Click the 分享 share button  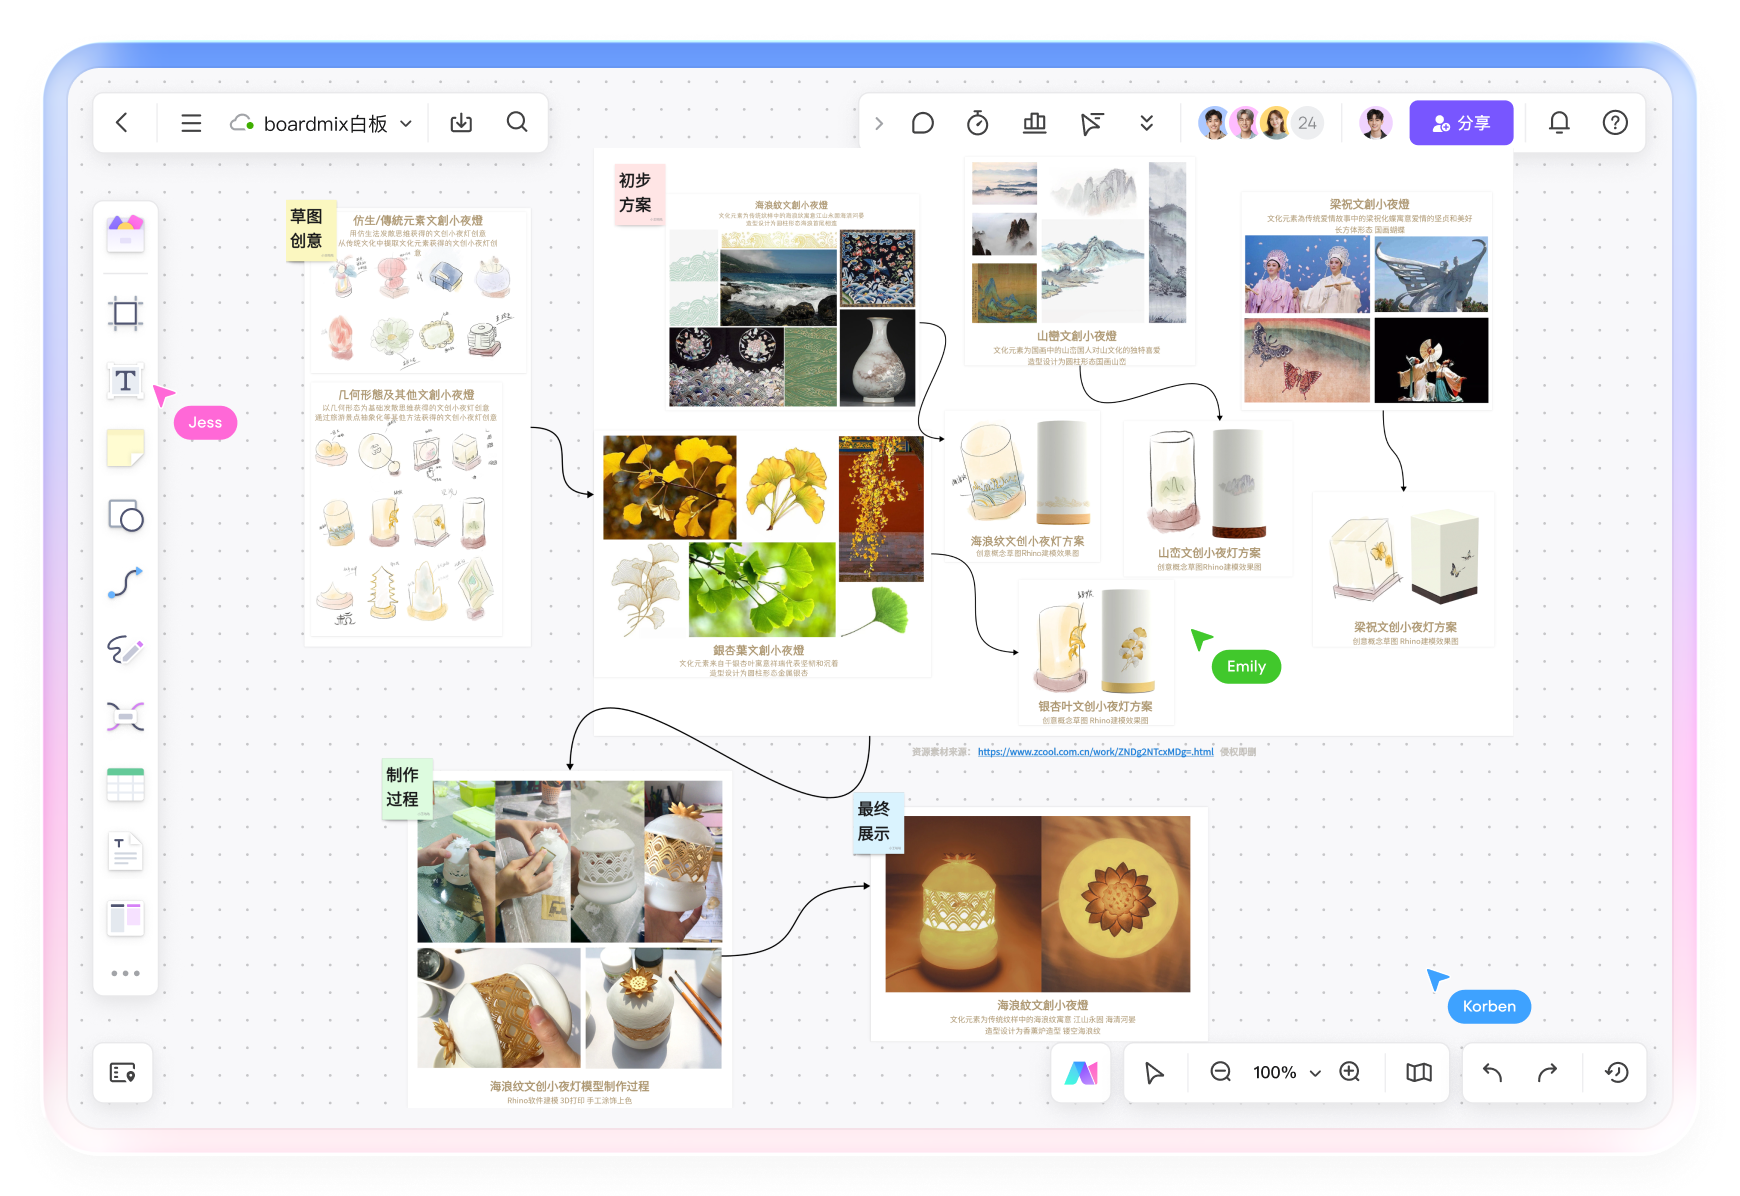click(1460, 123)
